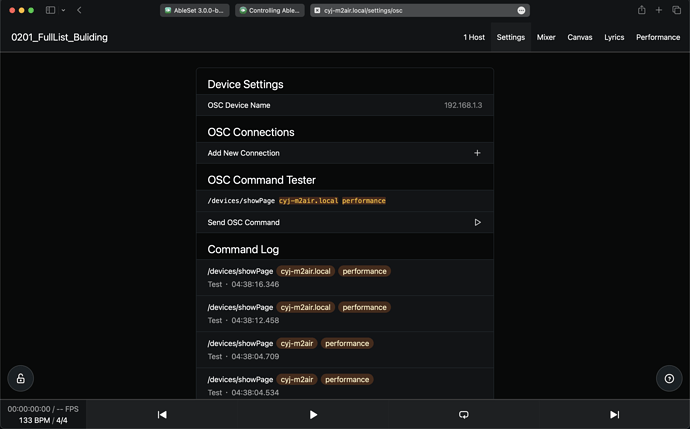Skip to next song with skip-forward icon
690x429 pixels.
pos(614,415)
